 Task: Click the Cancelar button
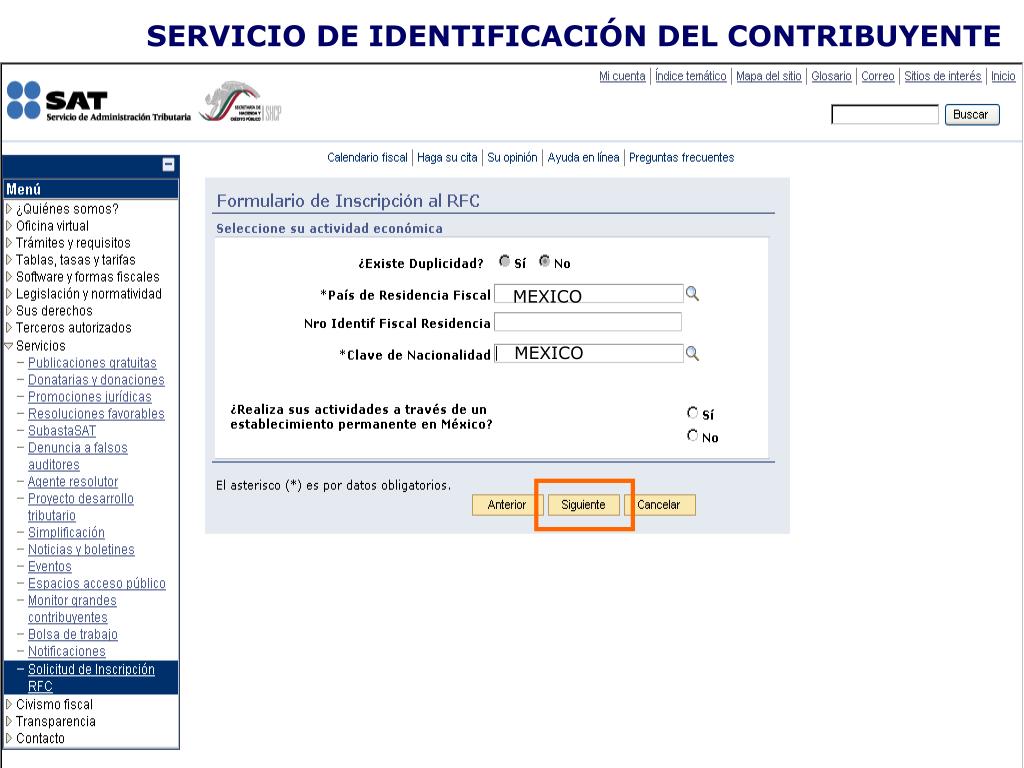coord(659,505)
